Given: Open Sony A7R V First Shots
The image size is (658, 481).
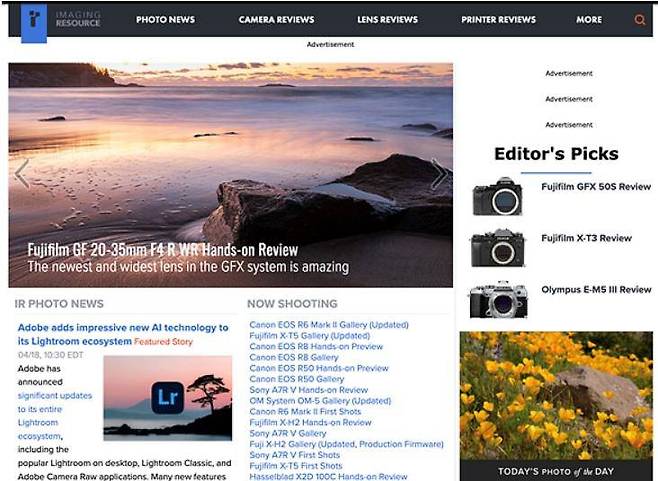Looking at the screenshot, I should coord(295,455).
